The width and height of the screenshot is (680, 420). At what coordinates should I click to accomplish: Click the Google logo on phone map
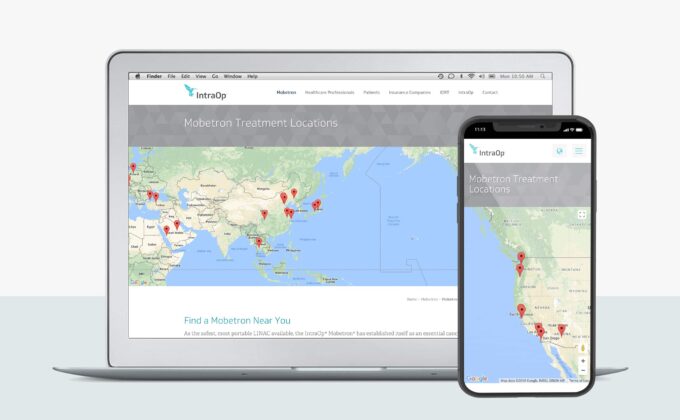pos(477,379)
